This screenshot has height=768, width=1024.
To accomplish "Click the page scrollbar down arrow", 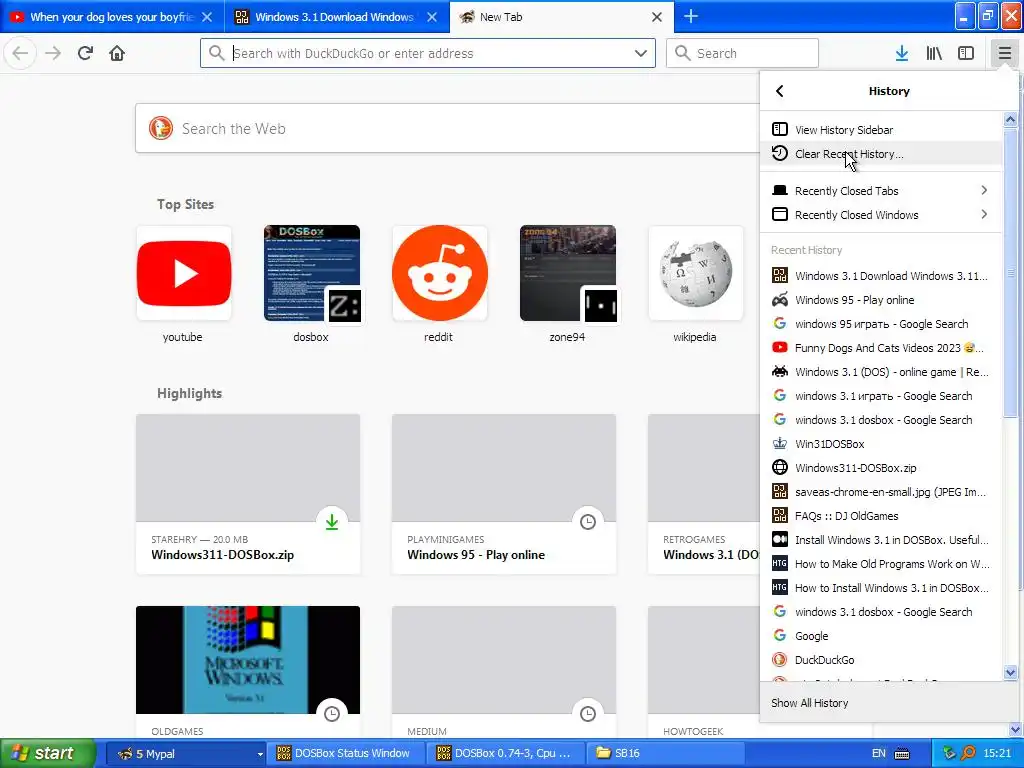I will coord(1017,729).
